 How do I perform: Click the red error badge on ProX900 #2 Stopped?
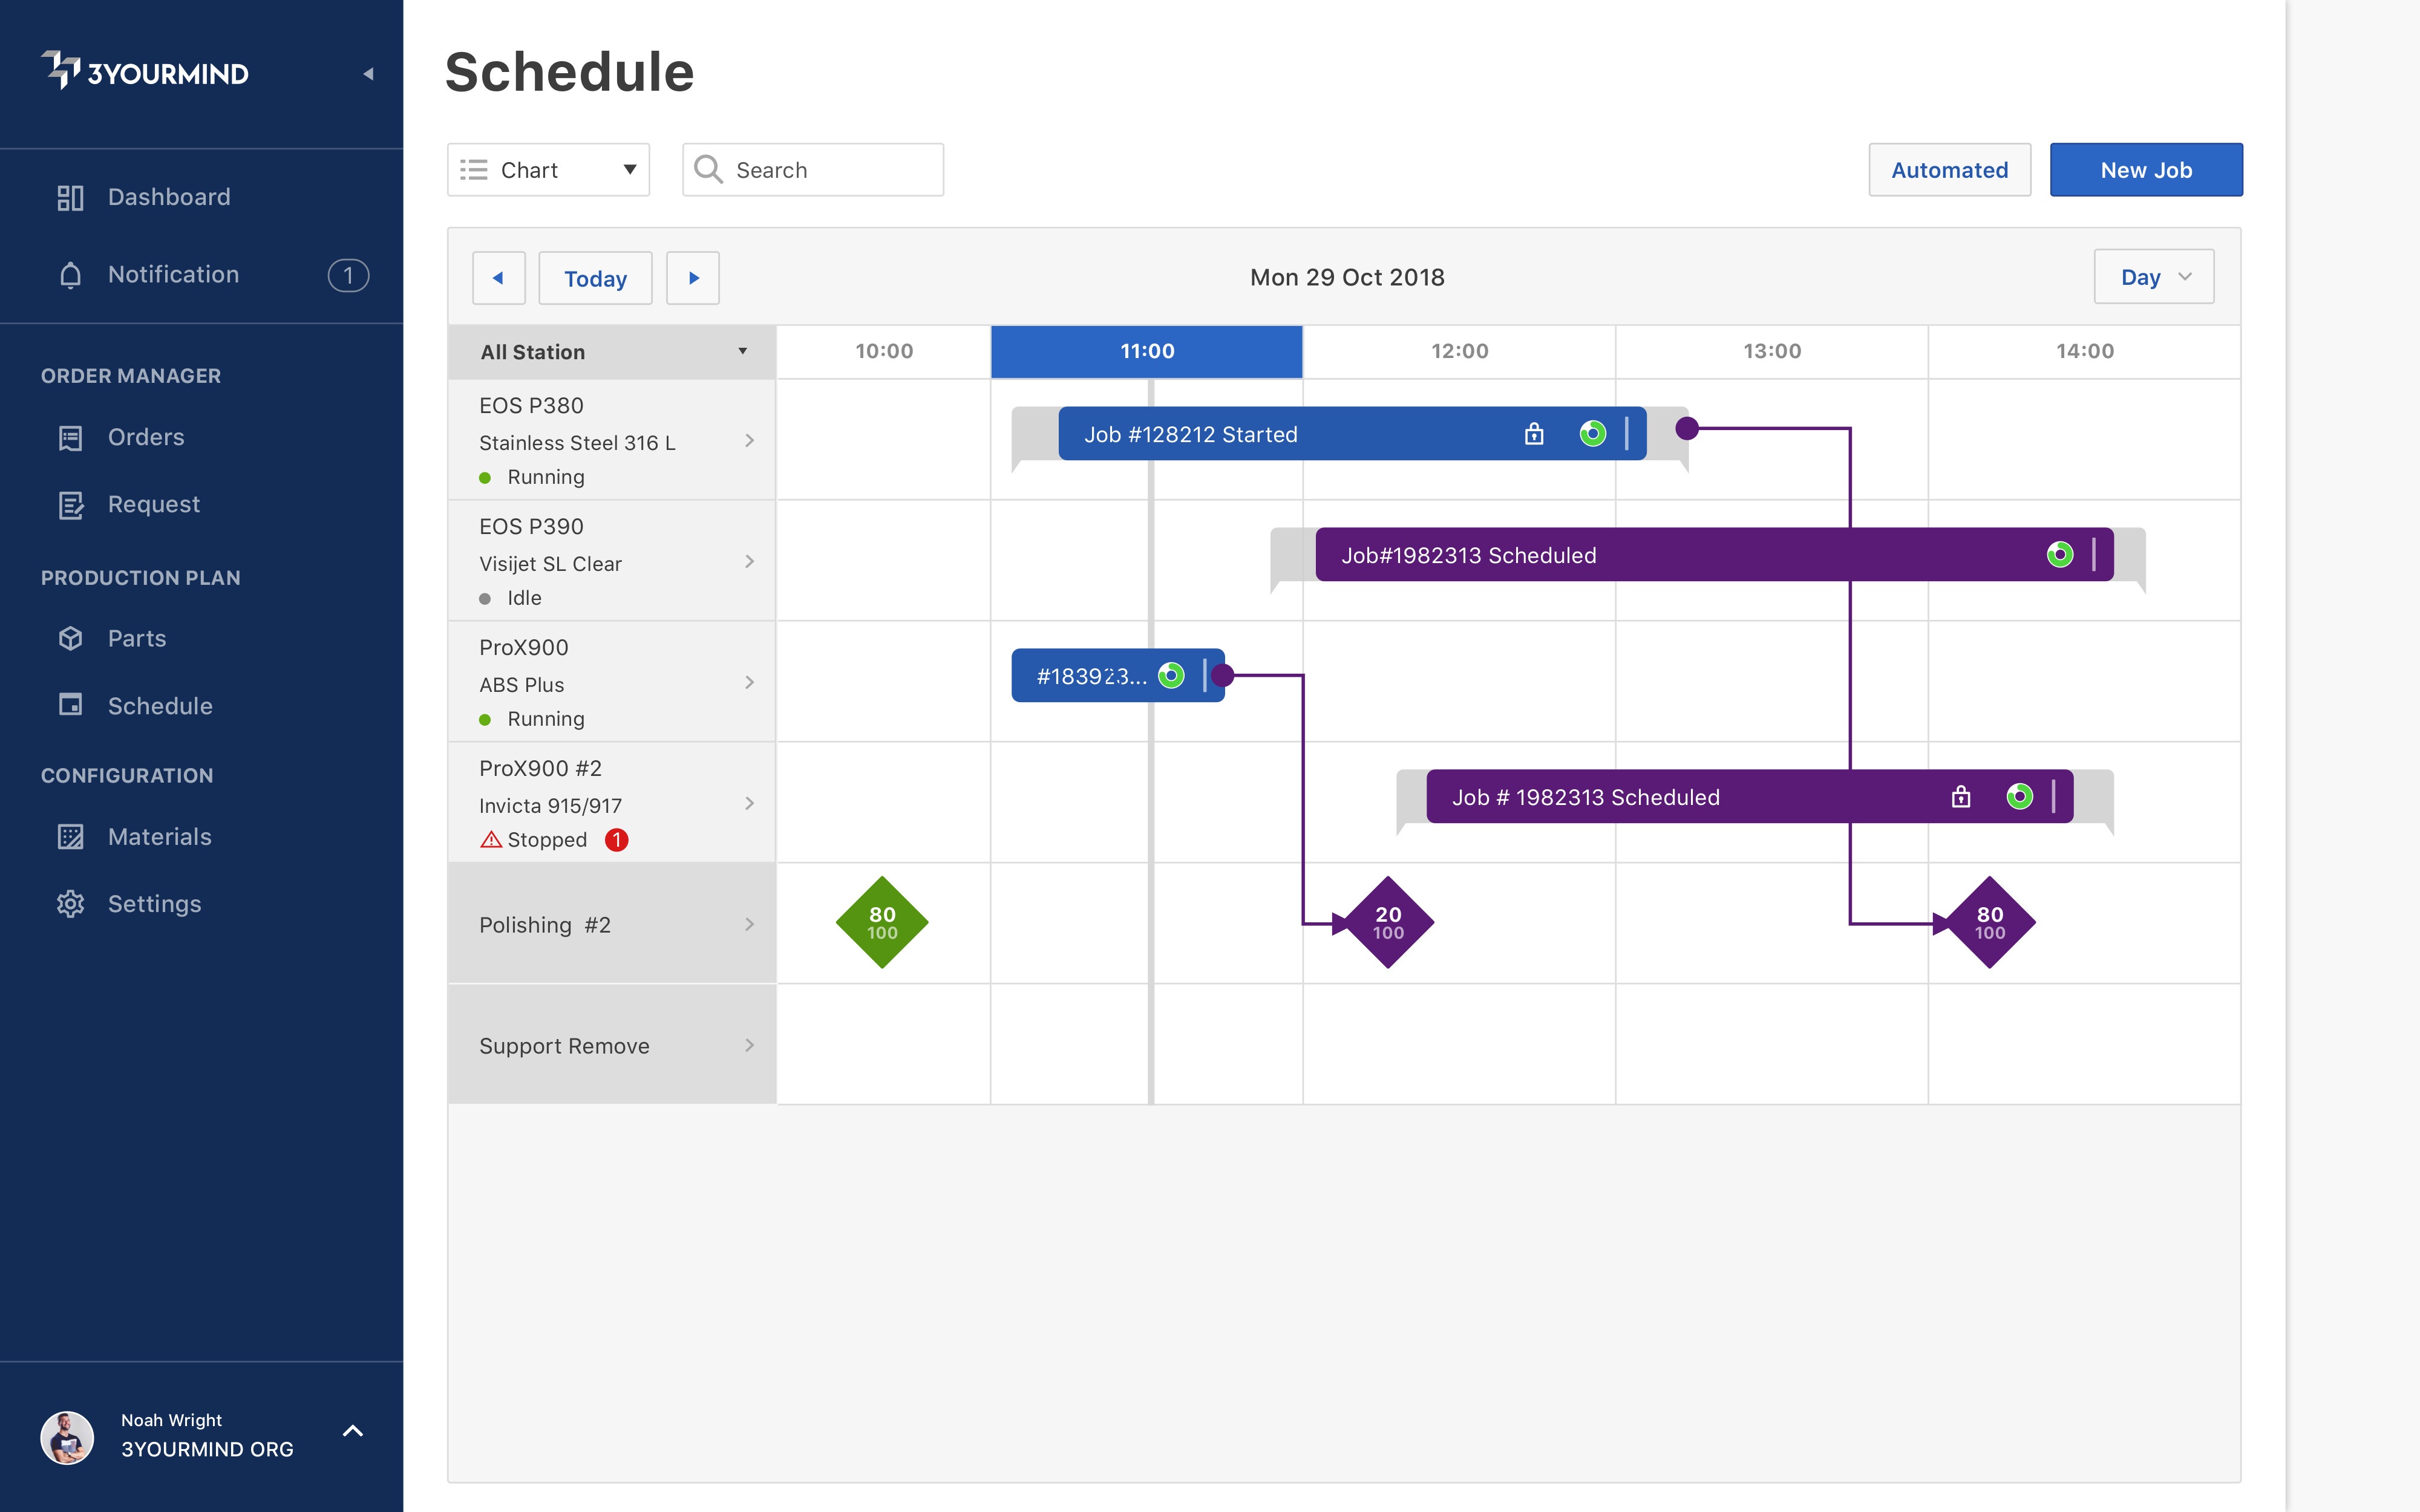click(617, 840)
